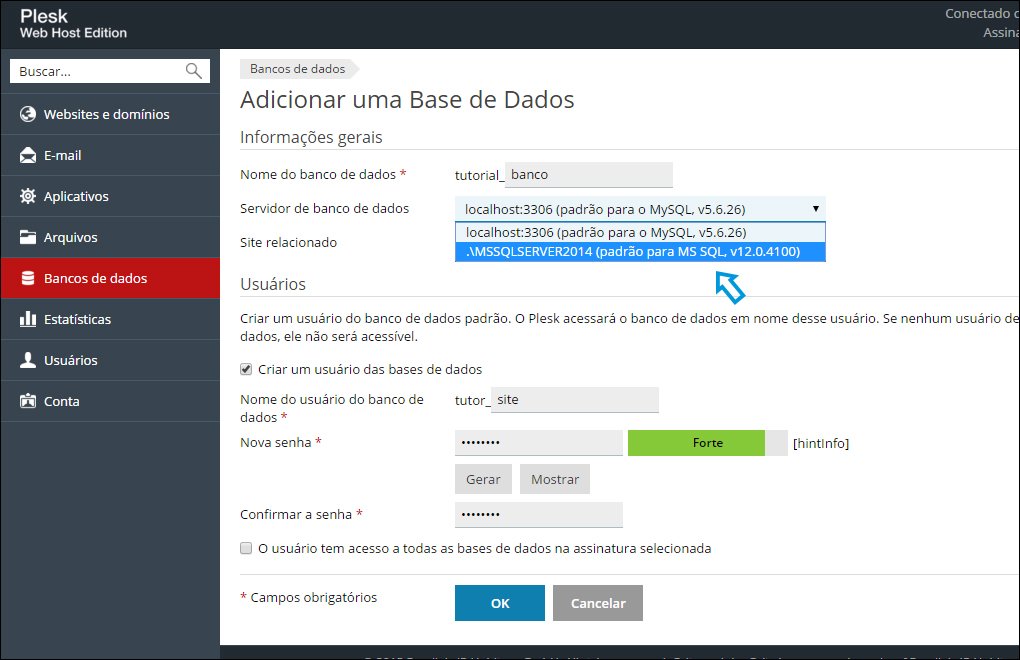Click the Confirmar a senha field
This screenshot has height=660, width=1020.
tap(538, 514)
